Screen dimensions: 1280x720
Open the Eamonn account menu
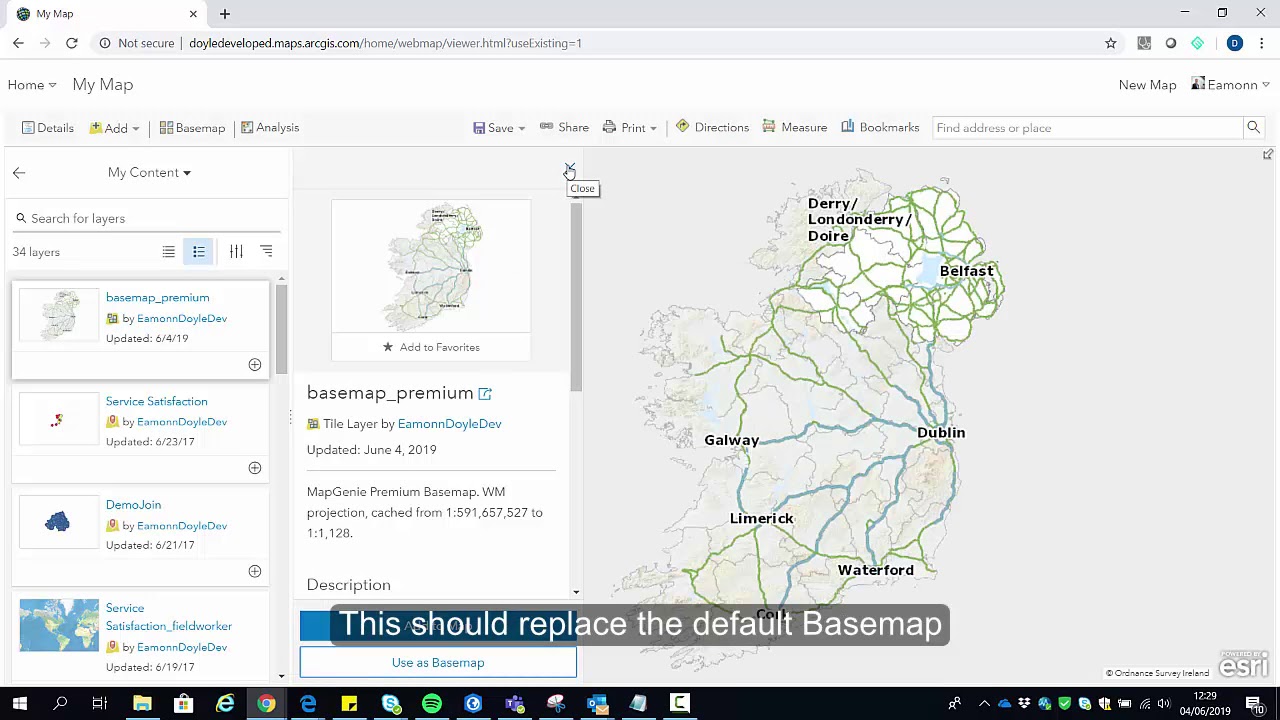(1231, 85)
